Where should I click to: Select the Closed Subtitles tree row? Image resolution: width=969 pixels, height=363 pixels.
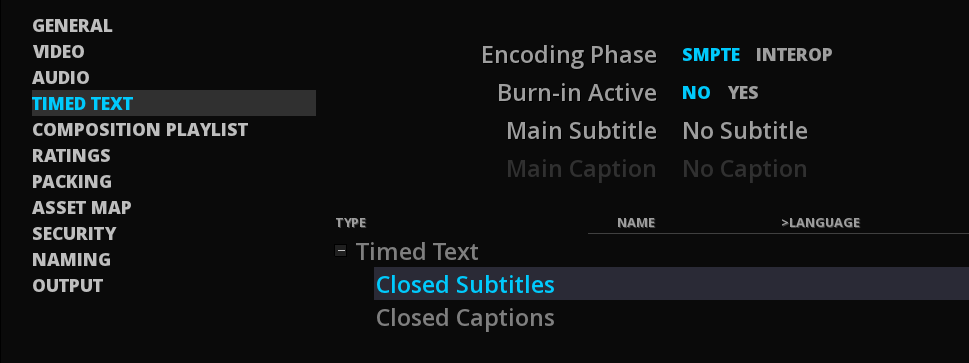click(671, 284)
